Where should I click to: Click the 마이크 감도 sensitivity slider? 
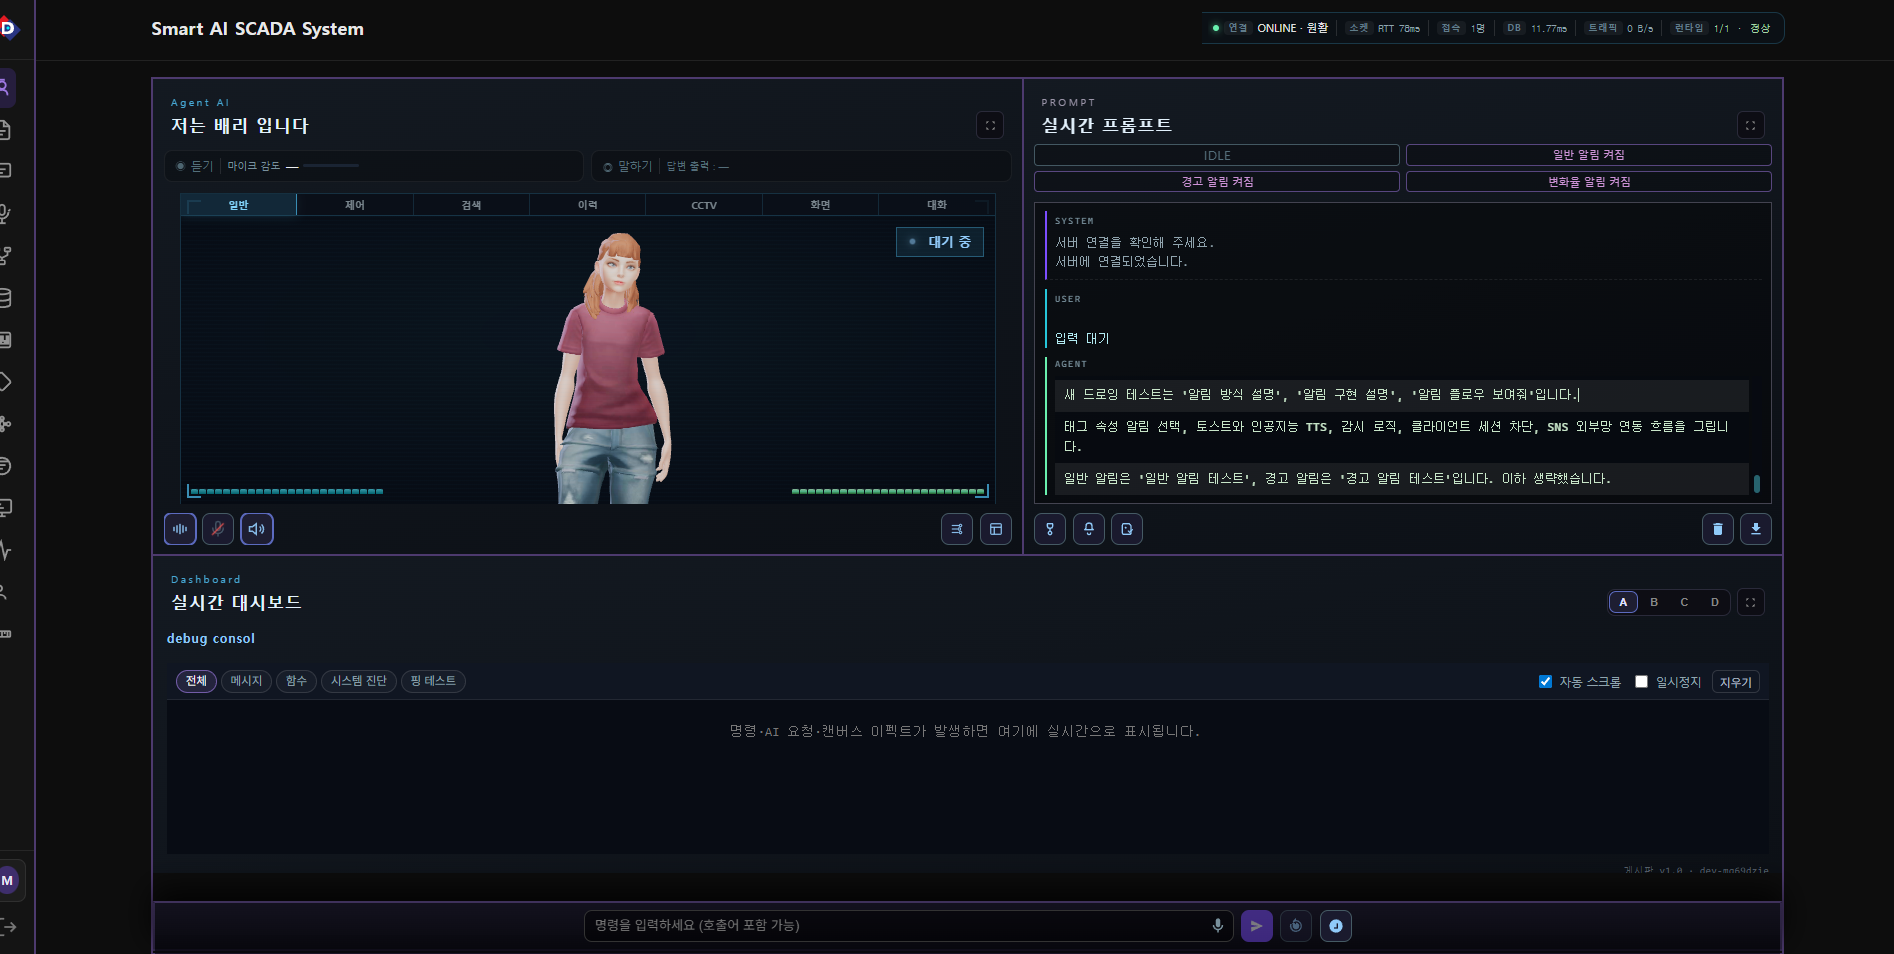pos(331,166)
